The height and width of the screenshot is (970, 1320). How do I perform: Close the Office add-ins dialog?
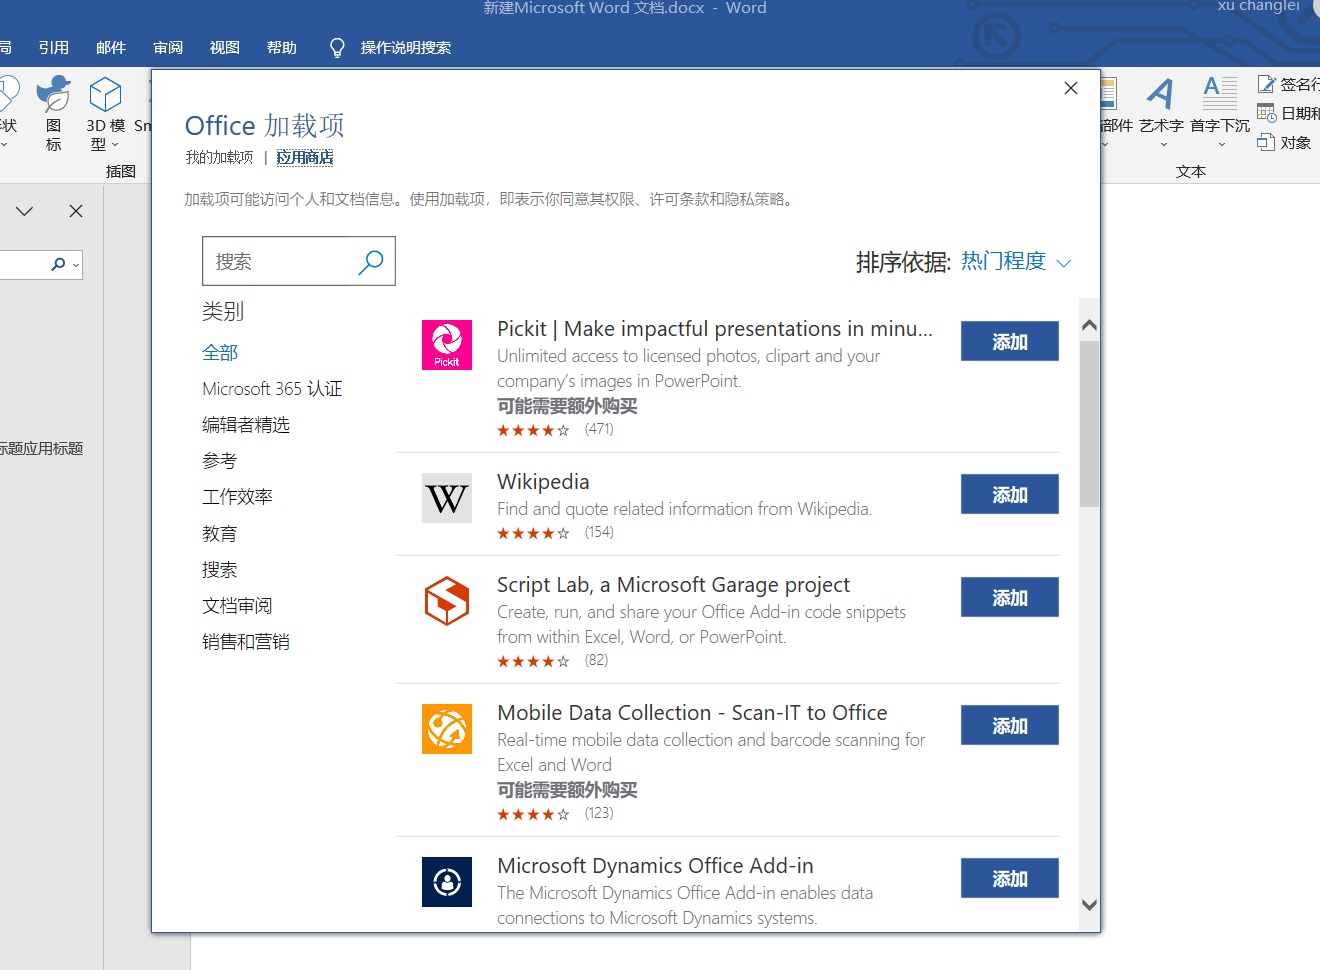pos(1071,88)
